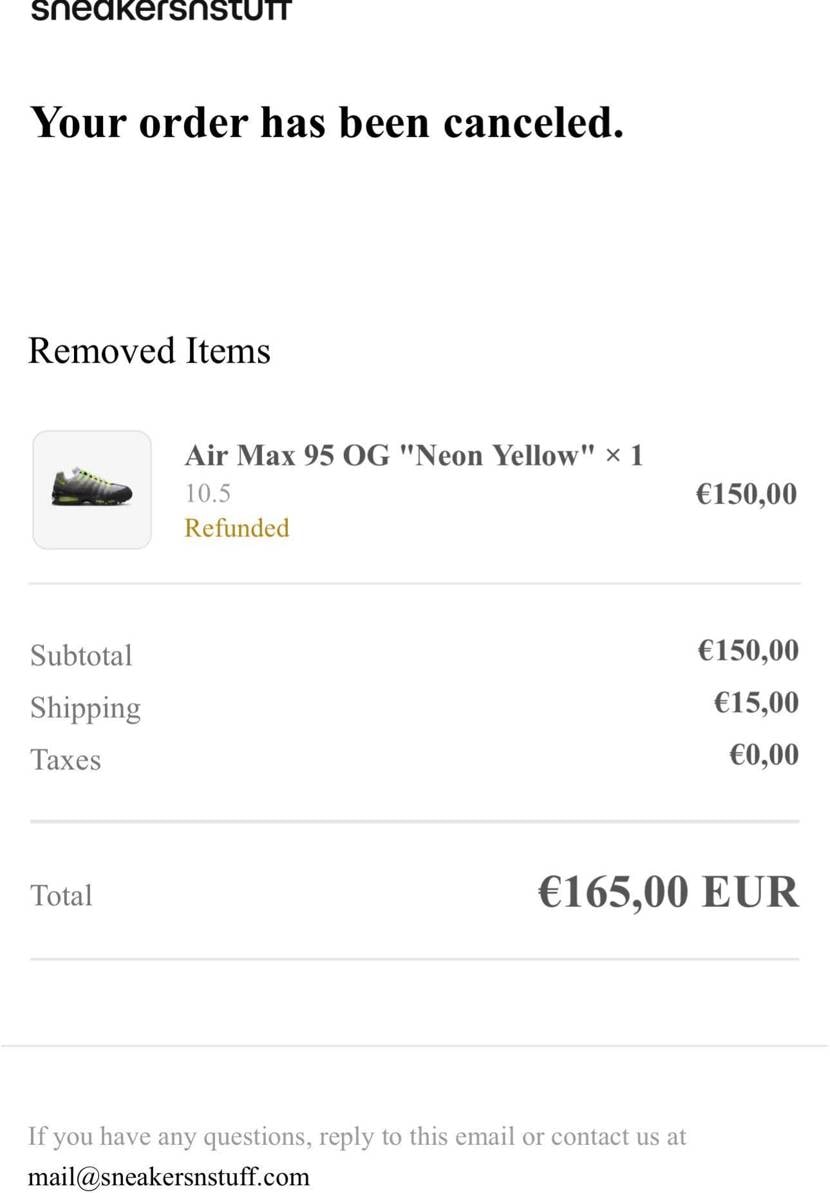Click the yellow "Refunded" status label
This screenshot has height=1193, width=830.
[237, 528]
